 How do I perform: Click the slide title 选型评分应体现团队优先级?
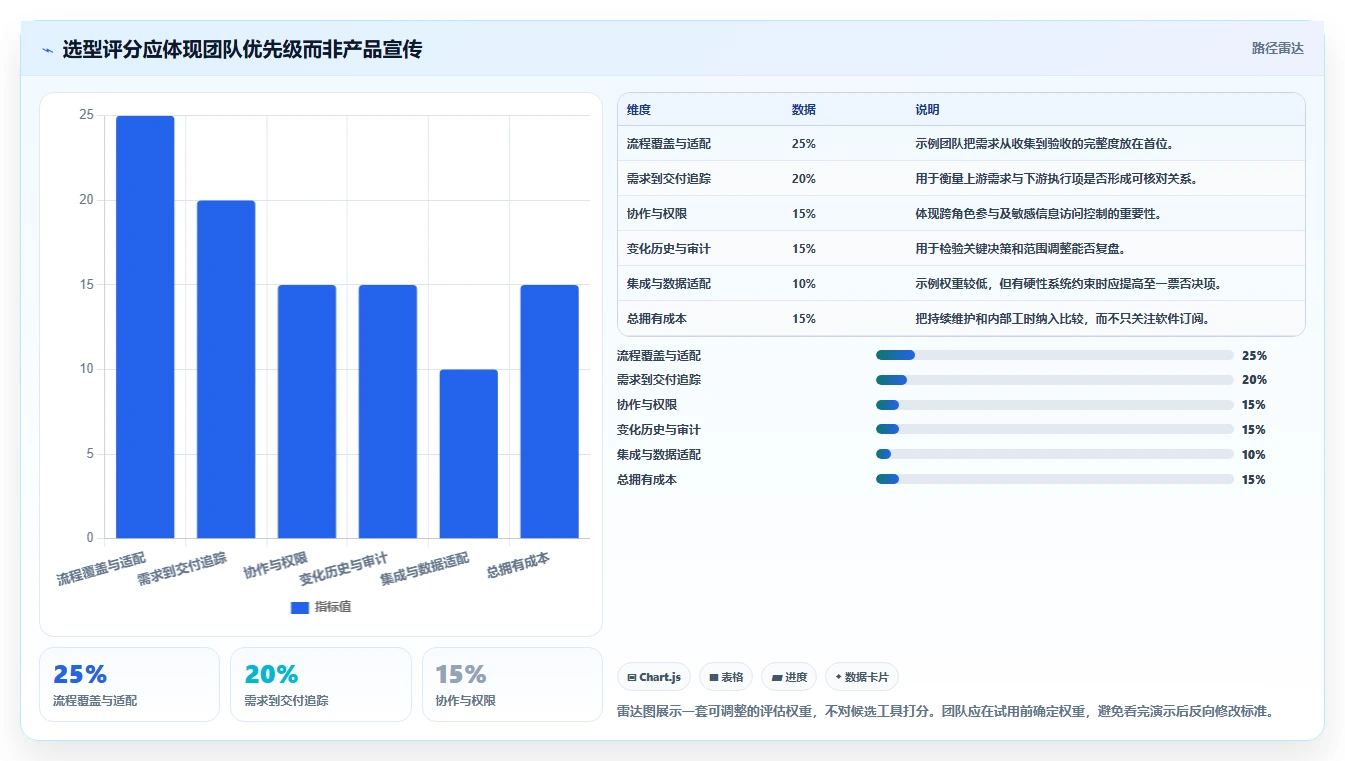242,49
